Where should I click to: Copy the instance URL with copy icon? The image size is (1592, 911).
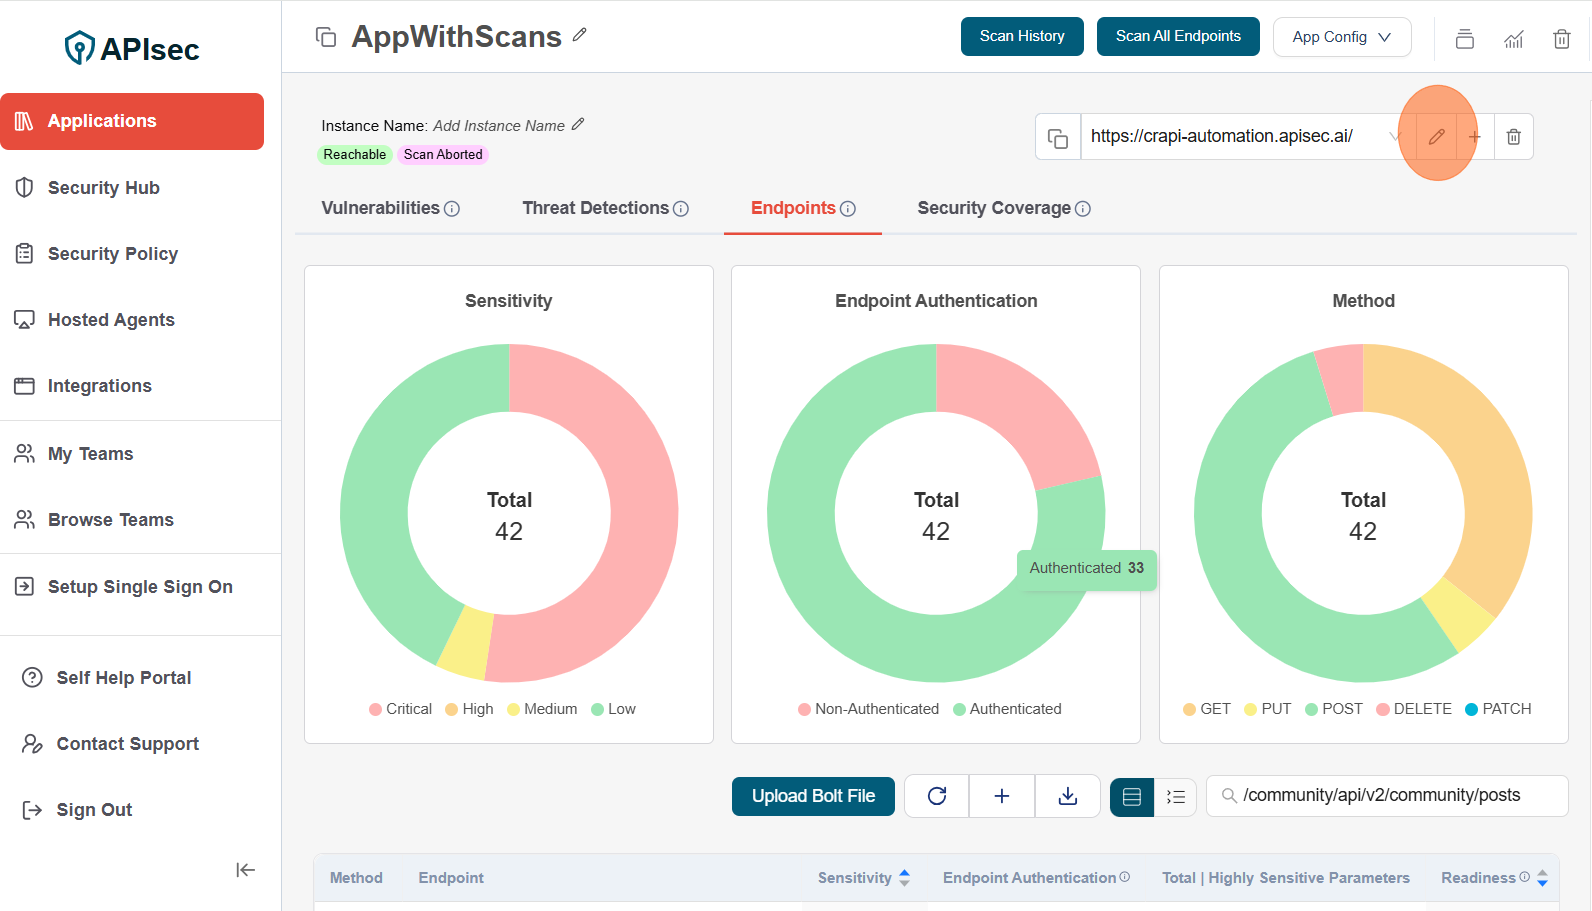click(1058, 137)
